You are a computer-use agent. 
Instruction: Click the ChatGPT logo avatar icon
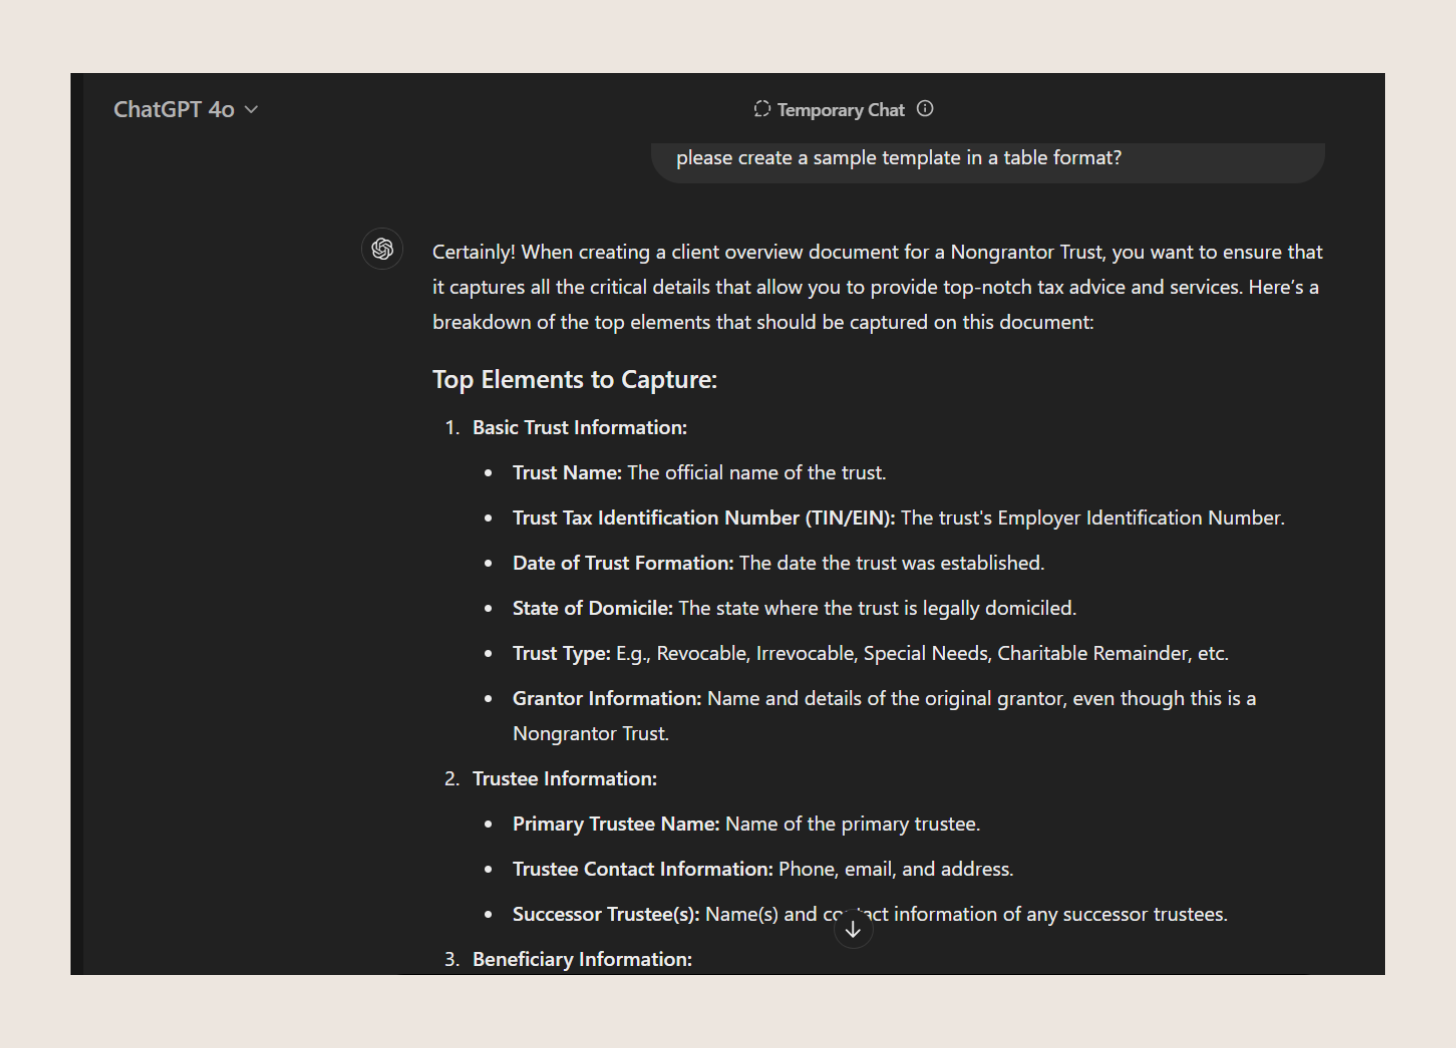tap(382, 249)
